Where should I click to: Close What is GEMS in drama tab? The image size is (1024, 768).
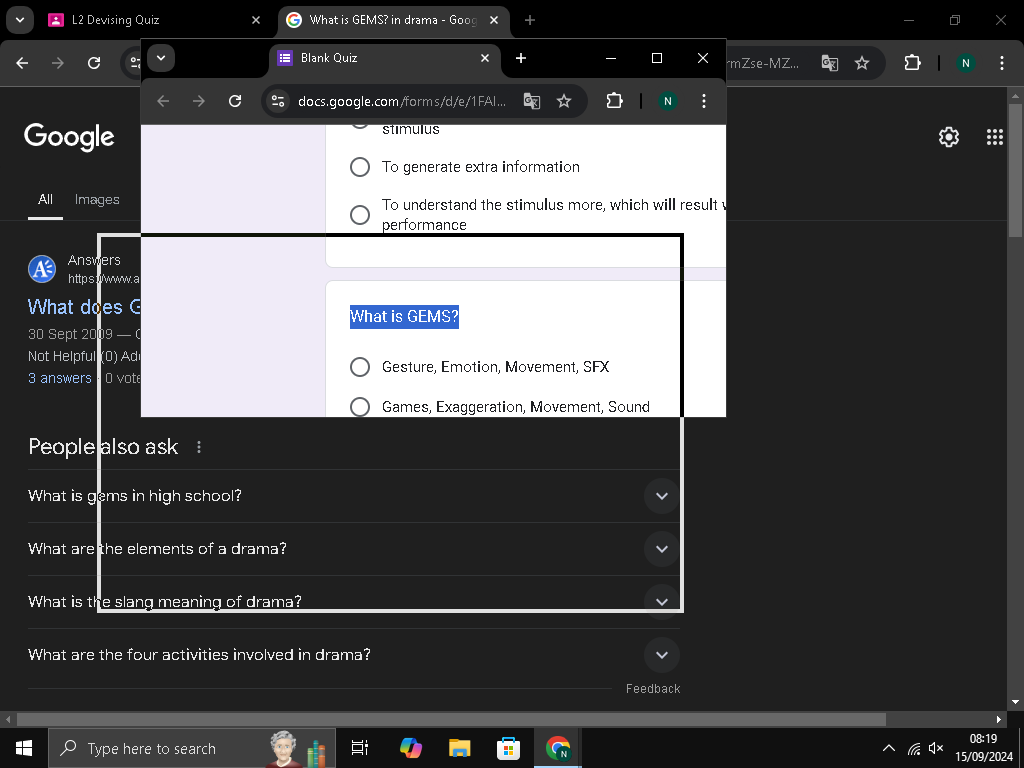point(494,20)
